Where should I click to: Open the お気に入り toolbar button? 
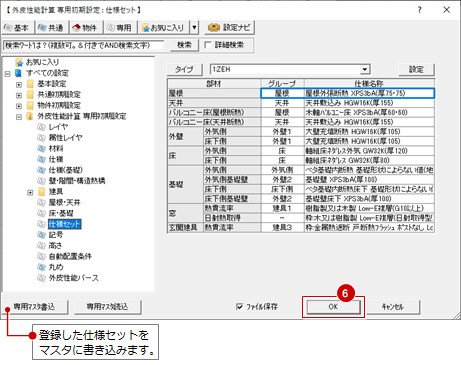[x=164, y=28]
